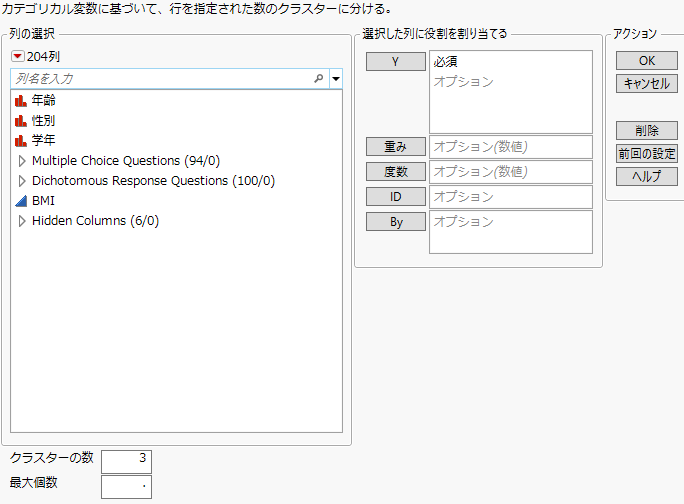The image size is (684, 504).
Task: Expand the Hidden Columns group
Action: (x=22, y=221)
